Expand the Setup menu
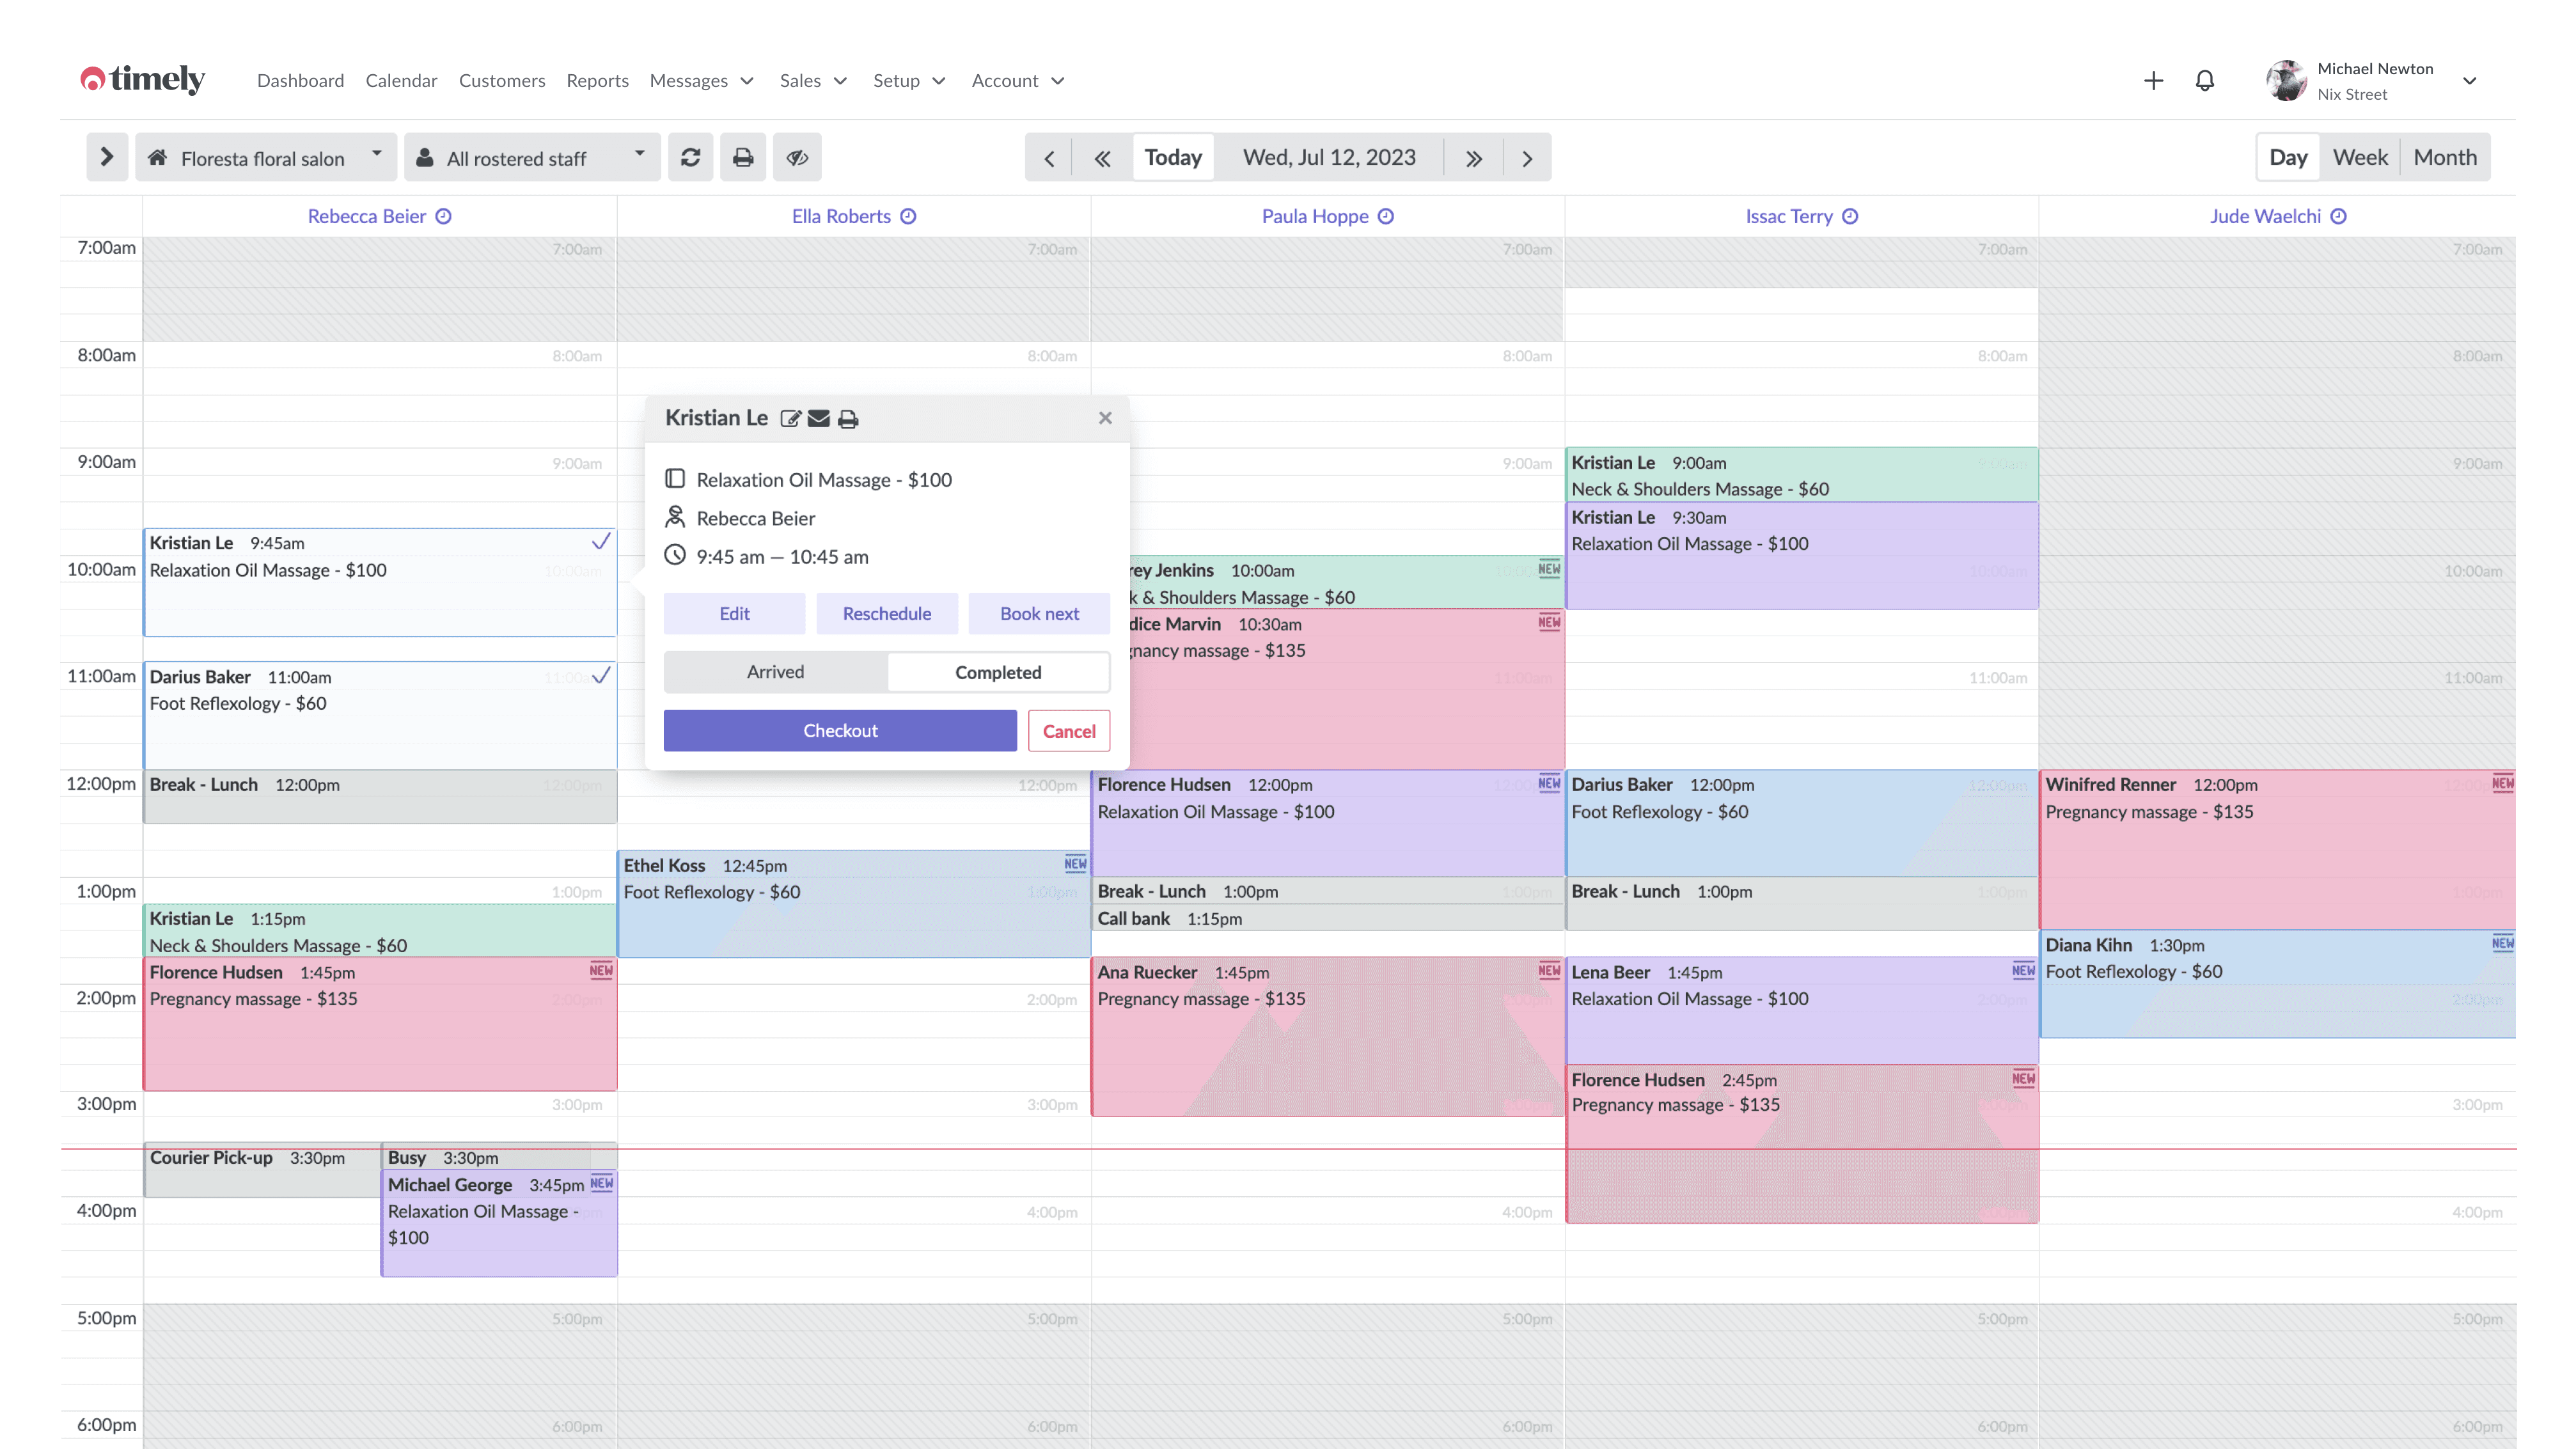The image size is (2576, 1449). 909,81
